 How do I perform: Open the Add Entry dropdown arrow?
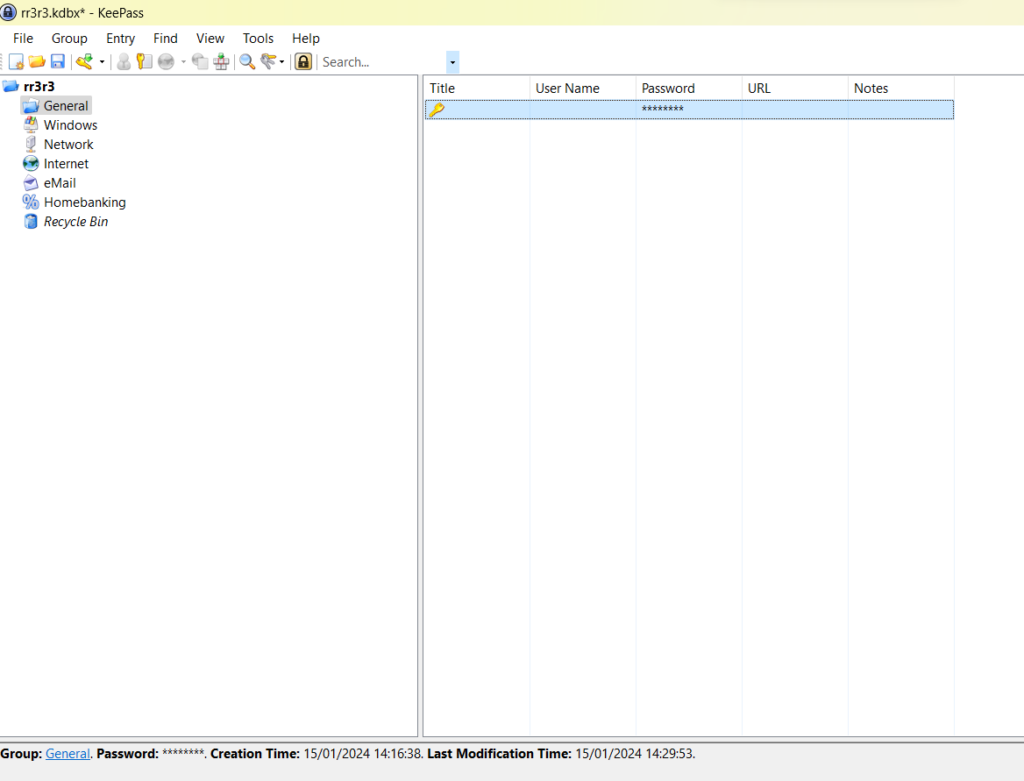click(102, 62)
